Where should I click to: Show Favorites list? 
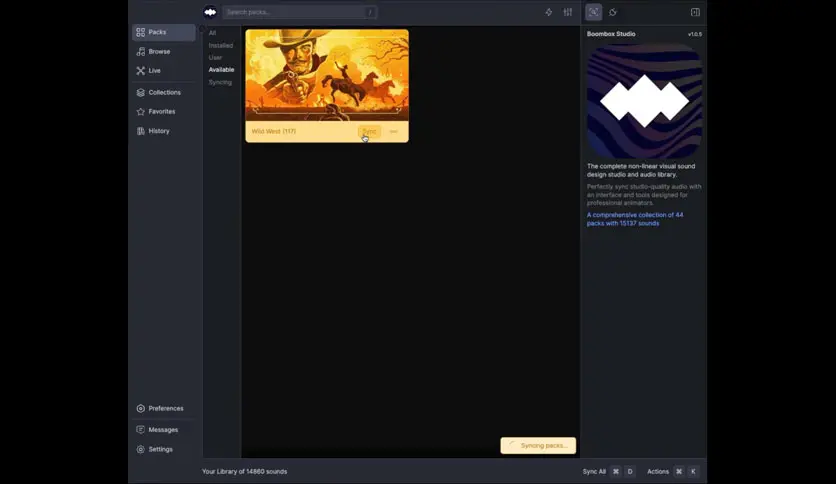coord(164,111)
